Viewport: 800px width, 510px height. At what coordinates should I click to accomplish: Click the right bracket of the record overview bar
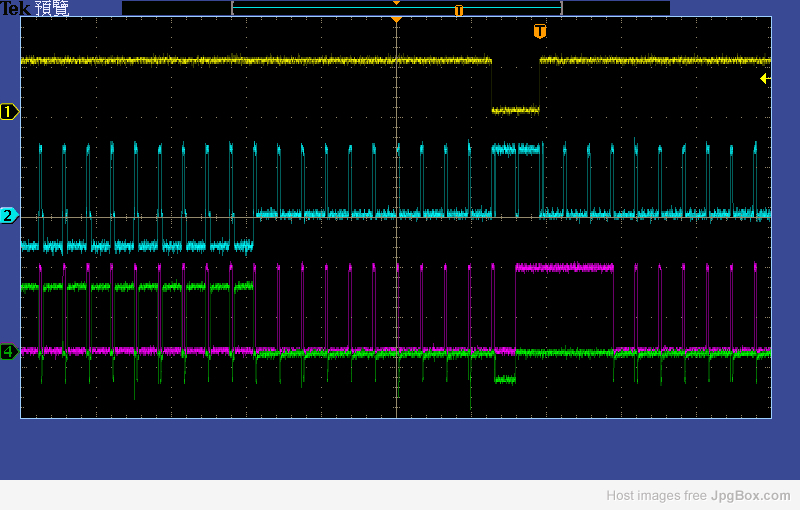click(561, 8)
